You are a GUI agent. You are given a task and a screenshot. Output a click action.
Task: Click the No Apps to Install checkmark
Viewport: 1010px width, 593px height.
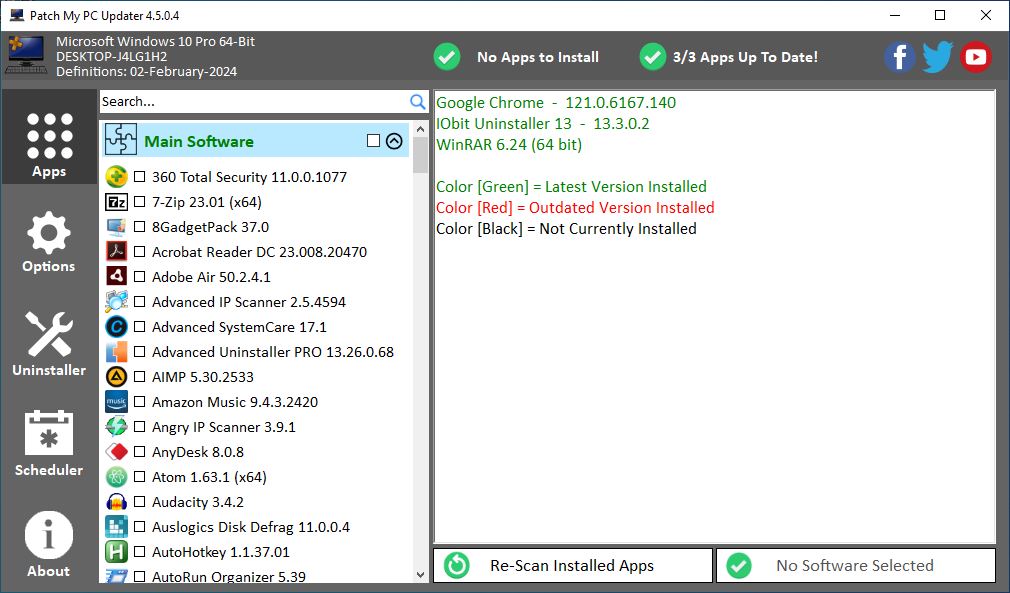coord(446,57)
